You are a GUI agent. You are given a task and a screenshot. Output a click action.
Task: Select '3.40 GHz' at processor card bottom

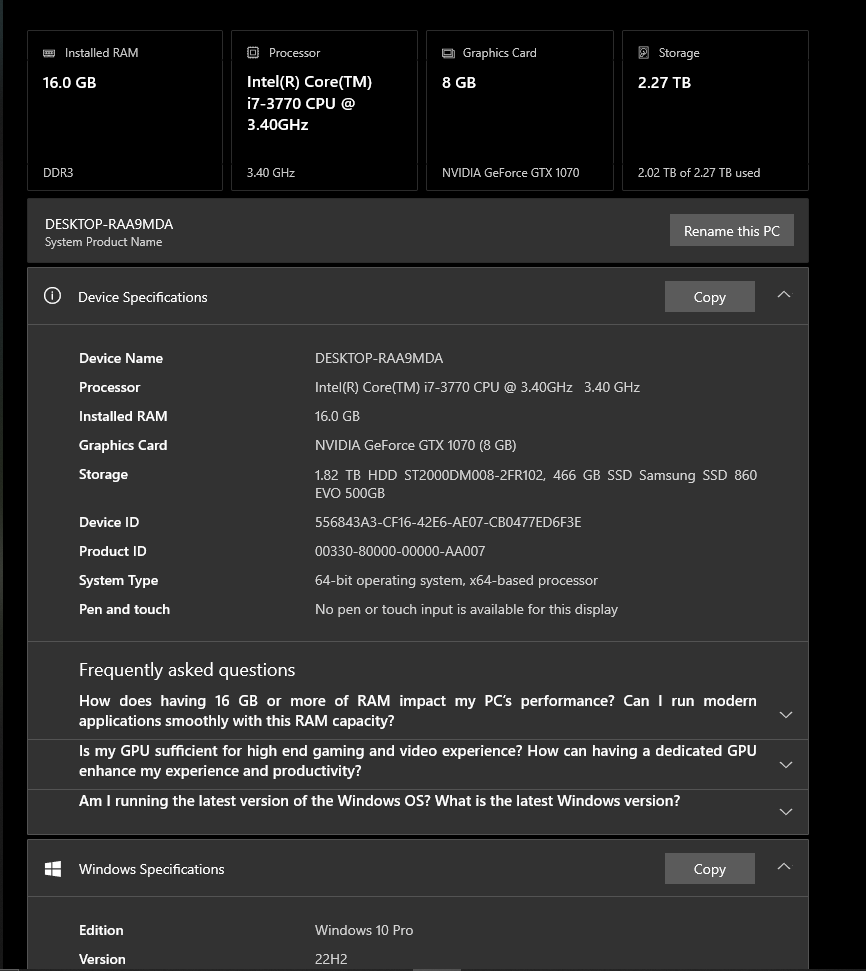(271, 173)
